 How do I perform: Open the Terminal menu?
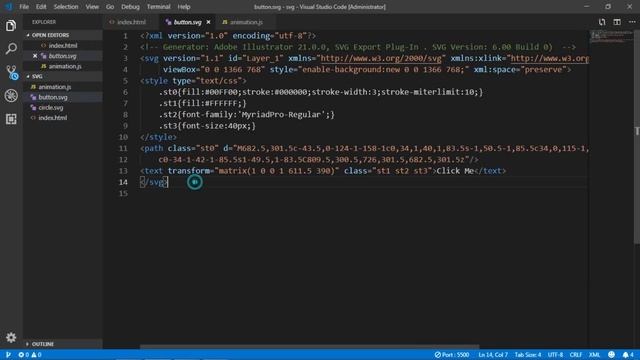tap(158, 7)
